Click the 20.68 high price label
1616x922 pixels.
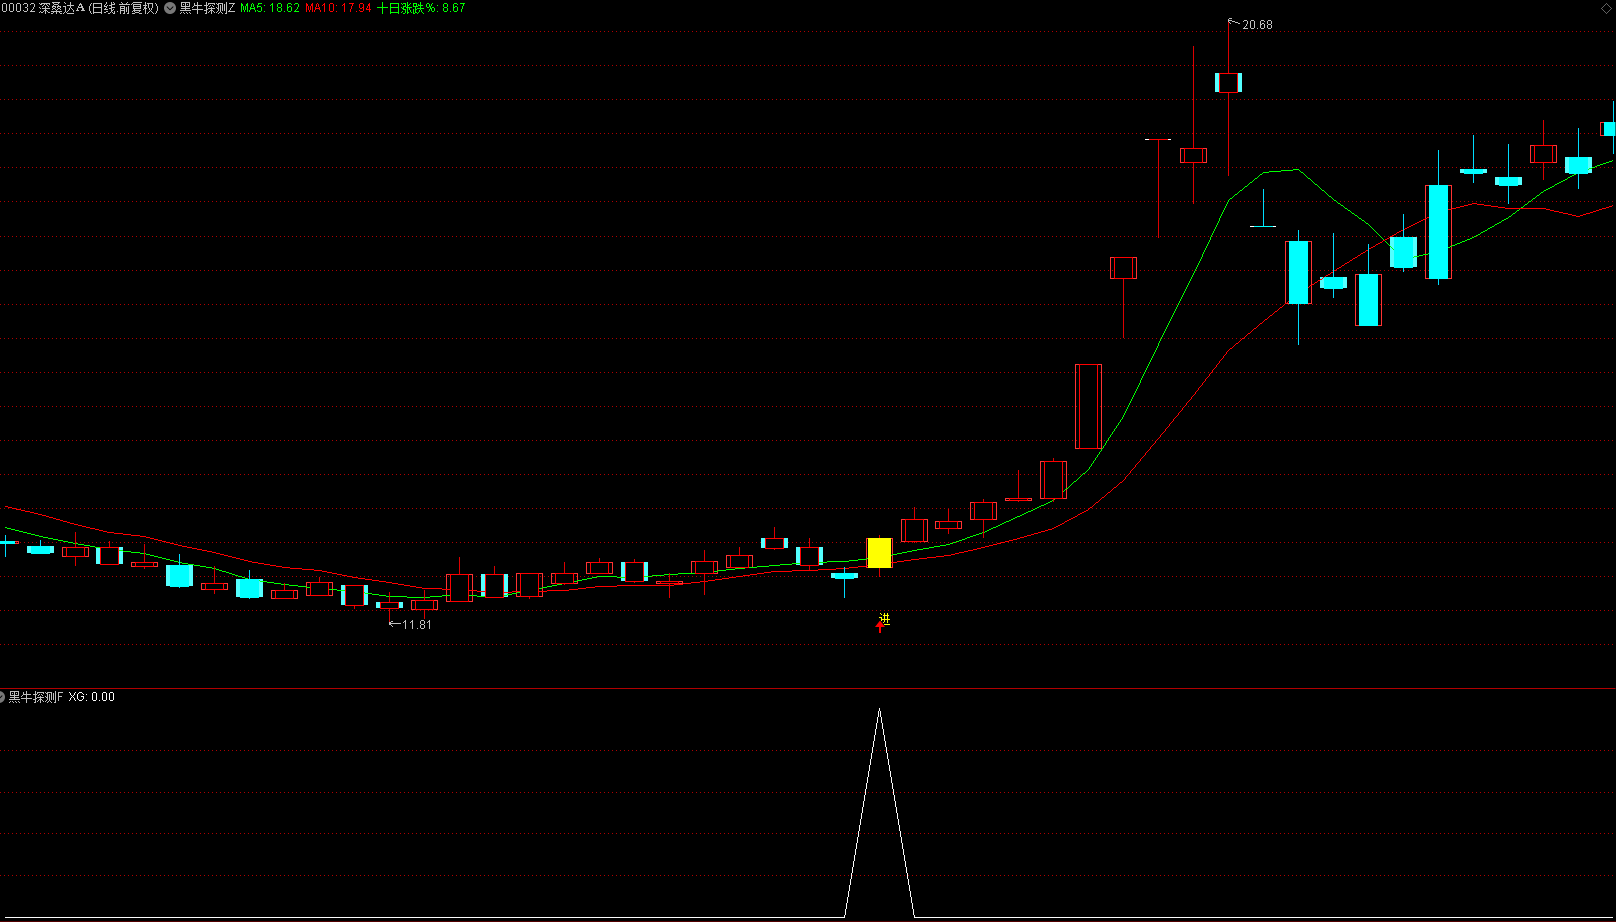1257,25
